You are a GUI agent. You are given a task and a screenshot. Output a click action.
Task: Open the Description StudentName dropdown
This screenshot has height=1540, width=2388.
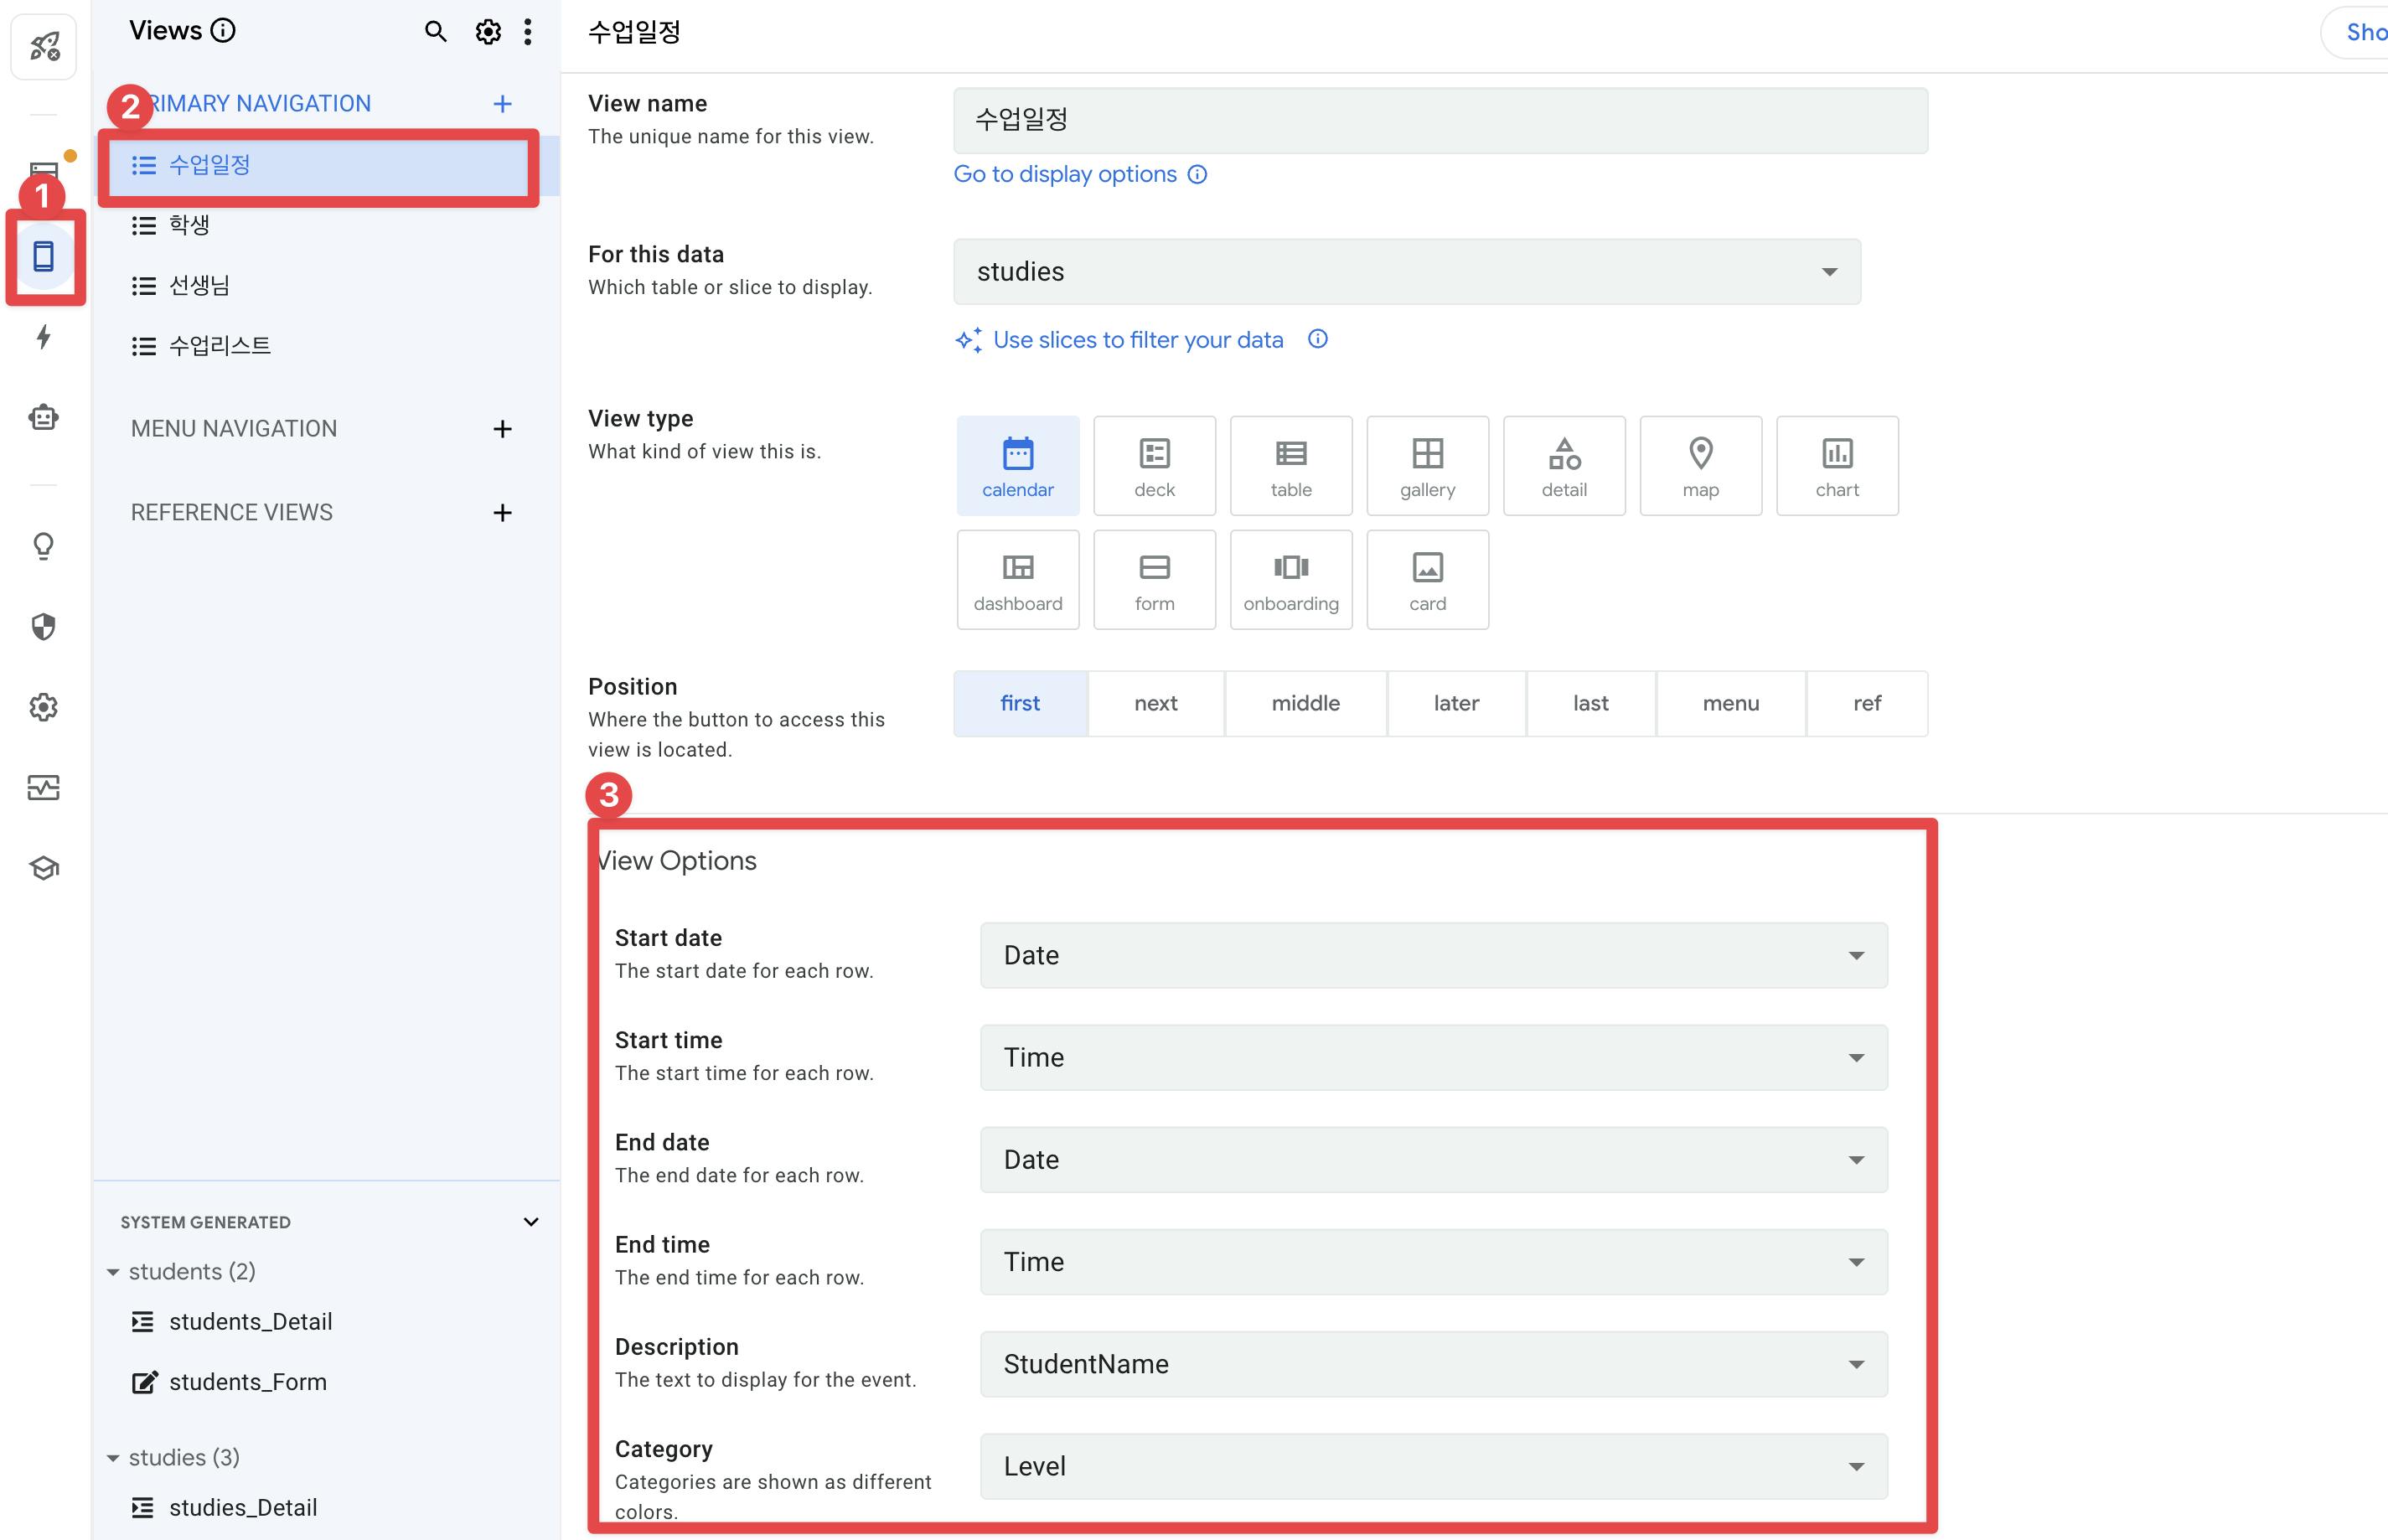coord(1433,1364)
